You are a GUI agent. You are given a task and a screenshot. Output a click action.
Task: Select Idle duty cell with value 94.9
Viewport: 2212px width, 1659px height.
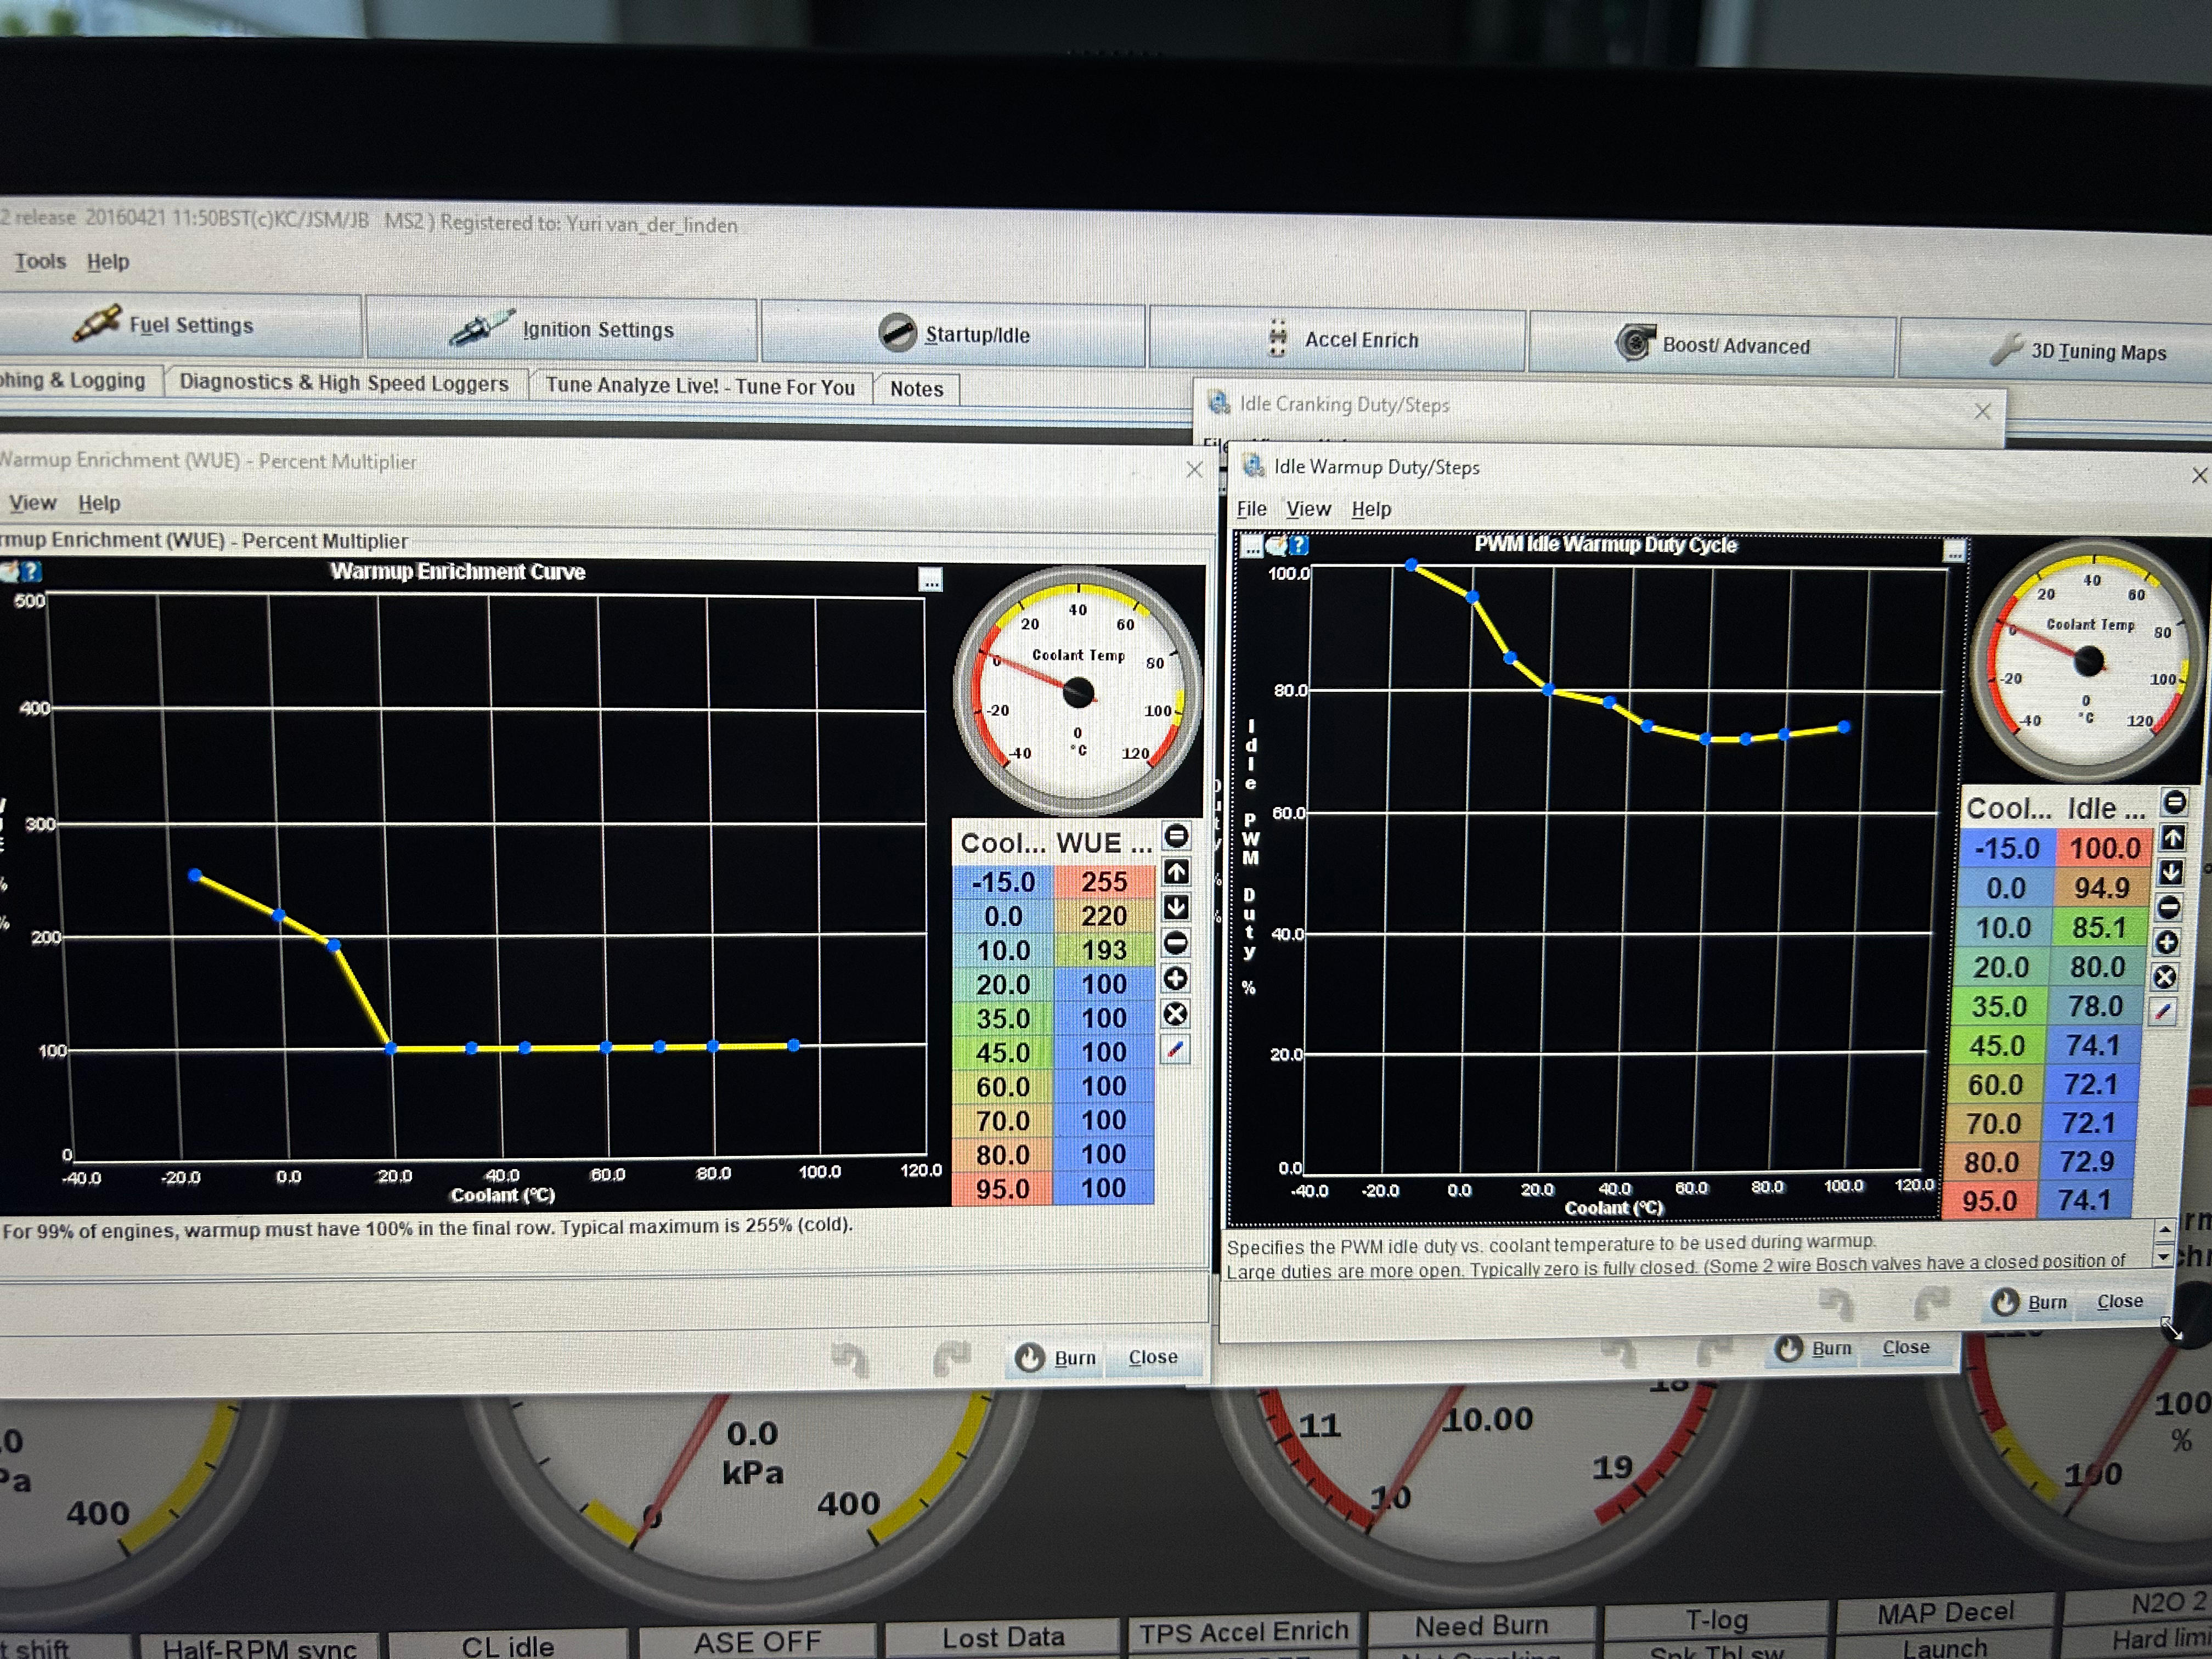[2101, 888]
